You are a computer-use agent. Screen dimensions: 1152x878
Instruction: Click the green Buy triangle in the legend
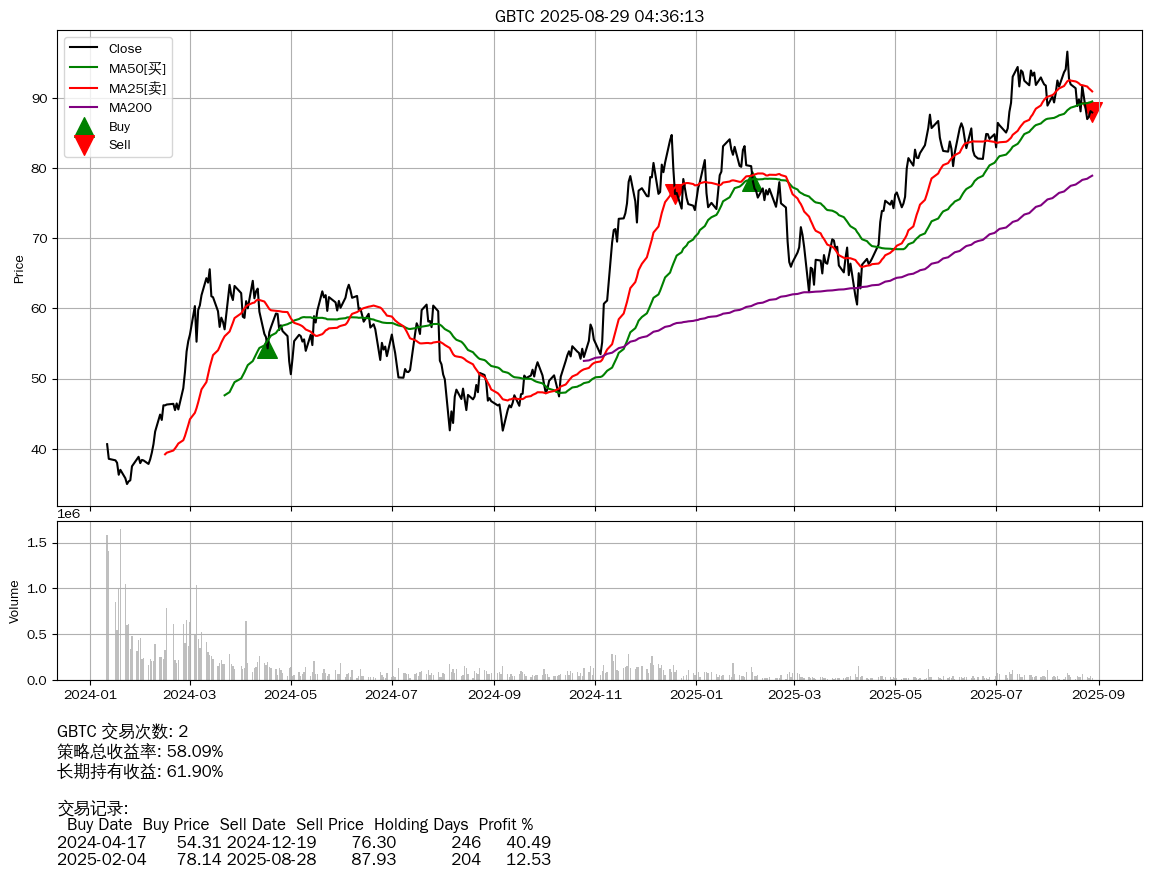pyautogui.click(x=85, y=127)
